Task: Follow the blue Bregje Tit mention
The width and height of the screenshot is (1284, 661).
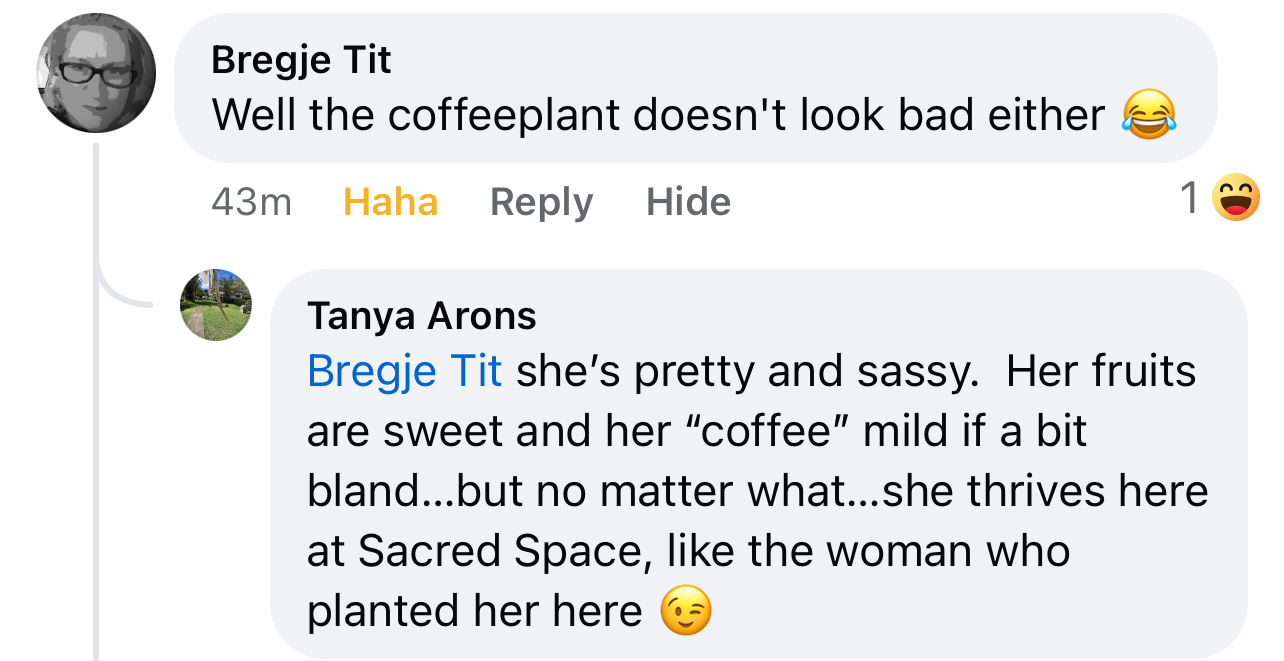Action: [405, 372]
